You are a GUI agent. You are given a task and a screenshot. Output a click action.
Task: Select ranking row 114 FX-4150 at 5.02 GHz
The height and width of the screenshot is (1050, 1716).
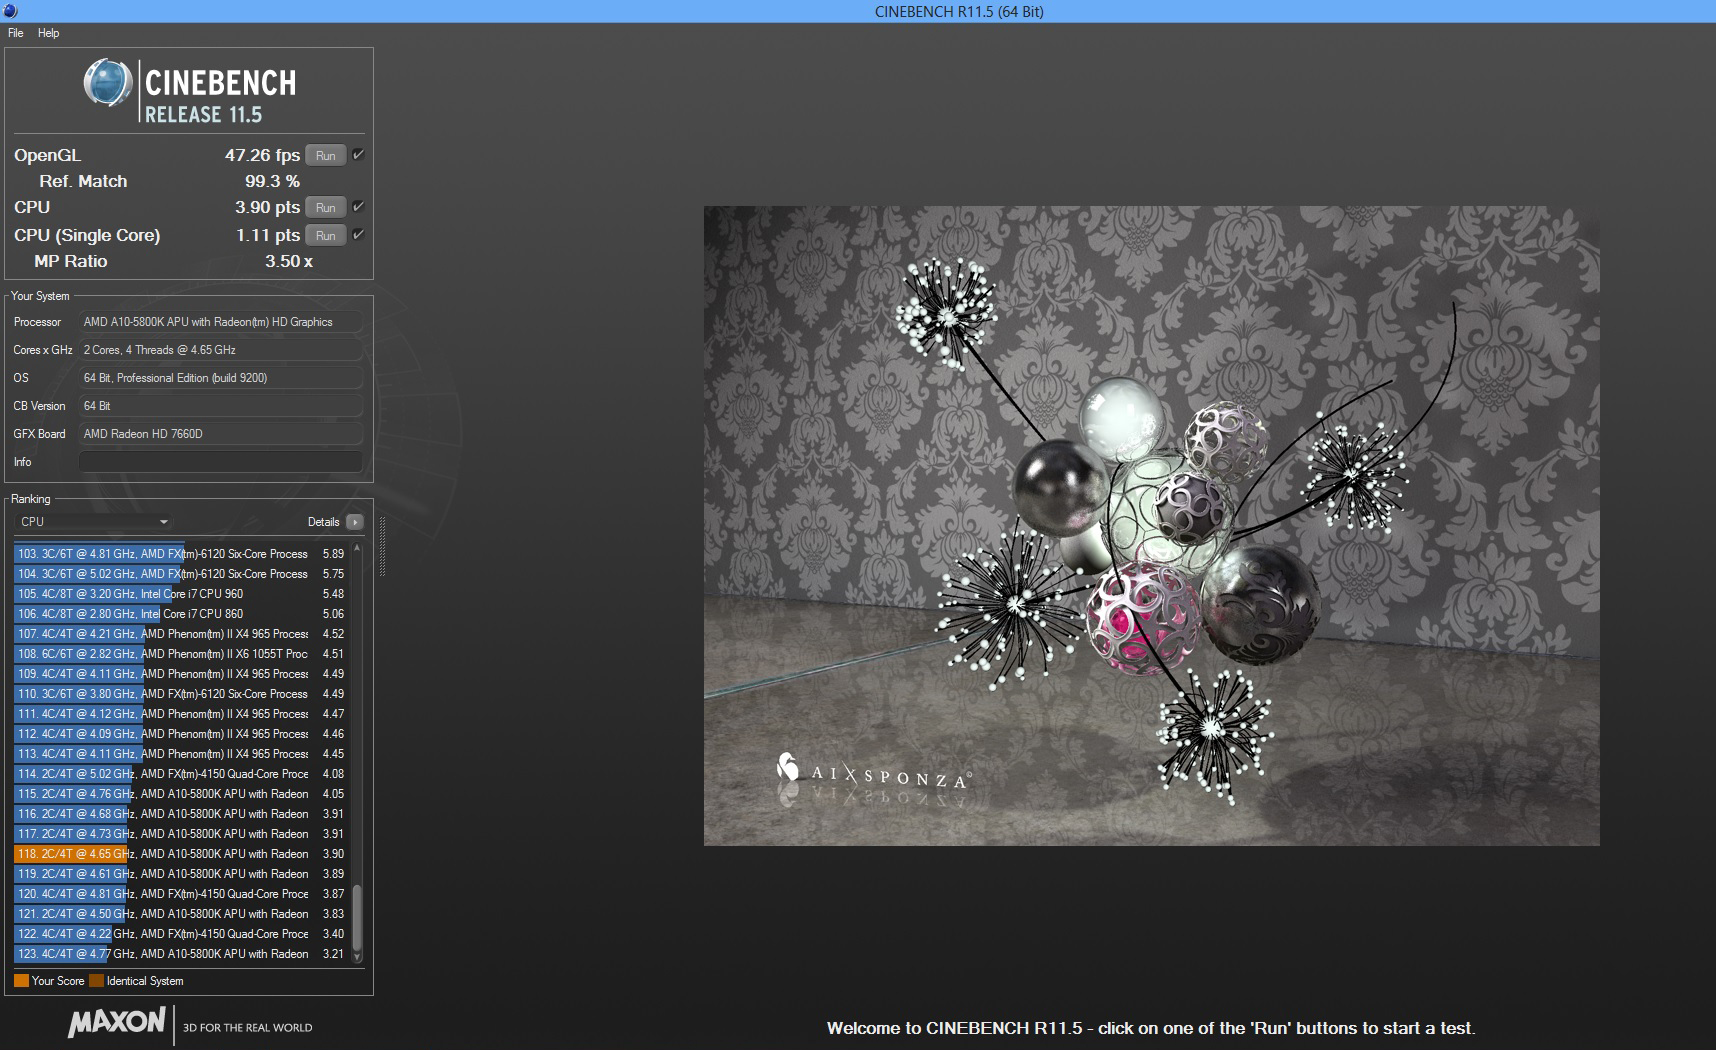181,774
